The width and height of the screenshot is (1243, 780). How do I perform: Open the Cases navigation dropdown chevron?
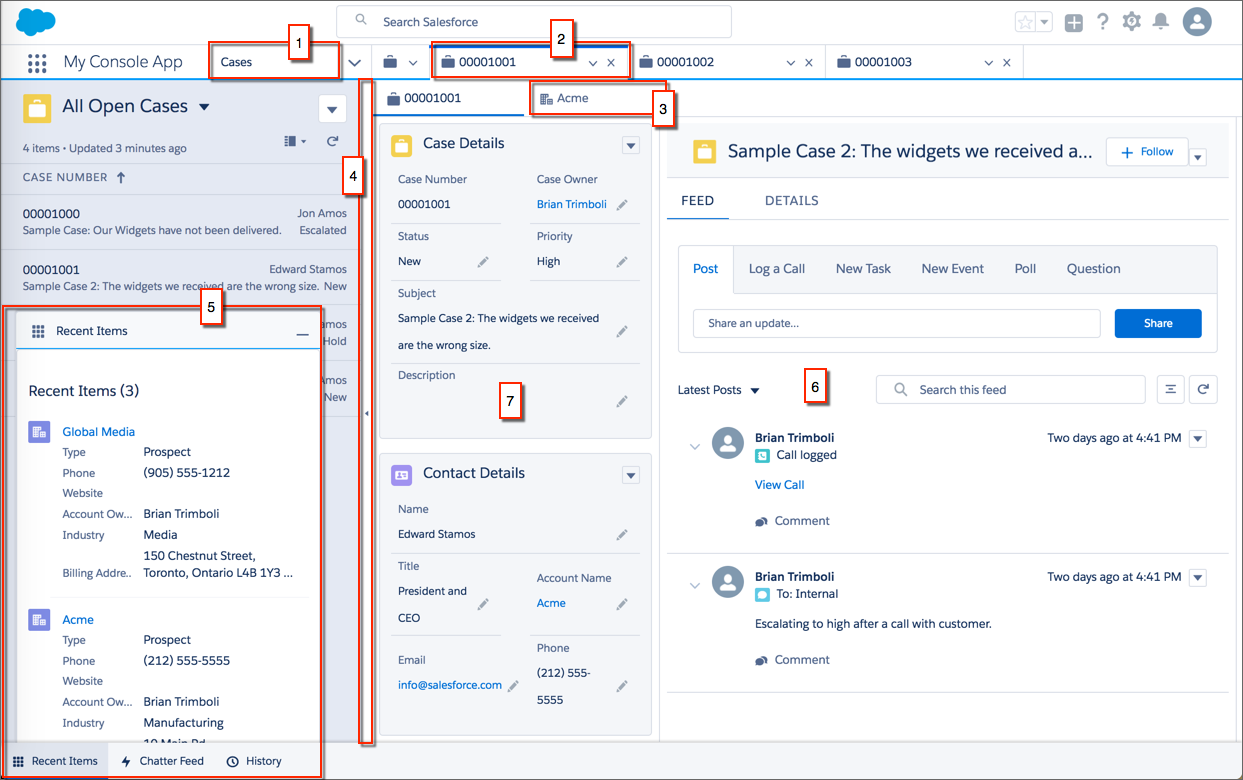coord(354,62)
